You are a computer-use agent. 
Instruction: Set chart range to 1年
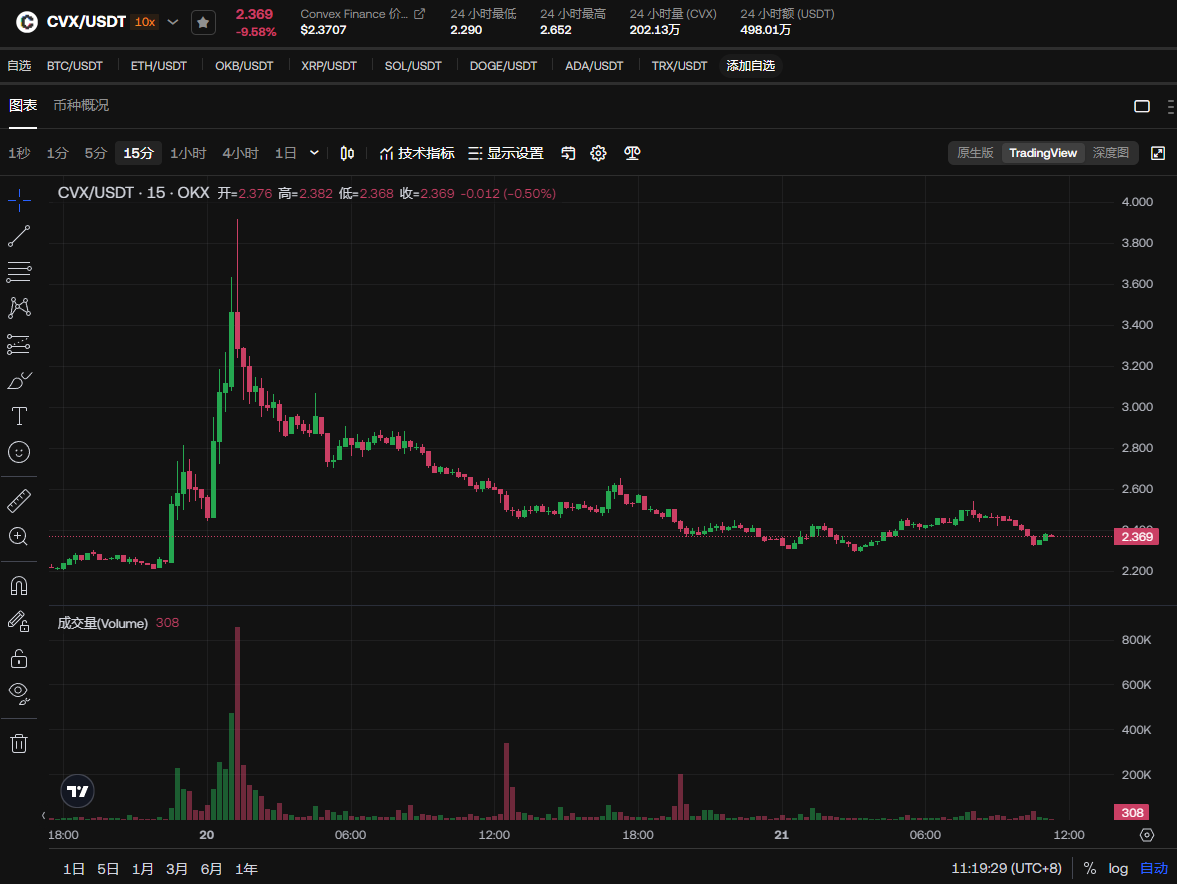[x=246, y=869]
